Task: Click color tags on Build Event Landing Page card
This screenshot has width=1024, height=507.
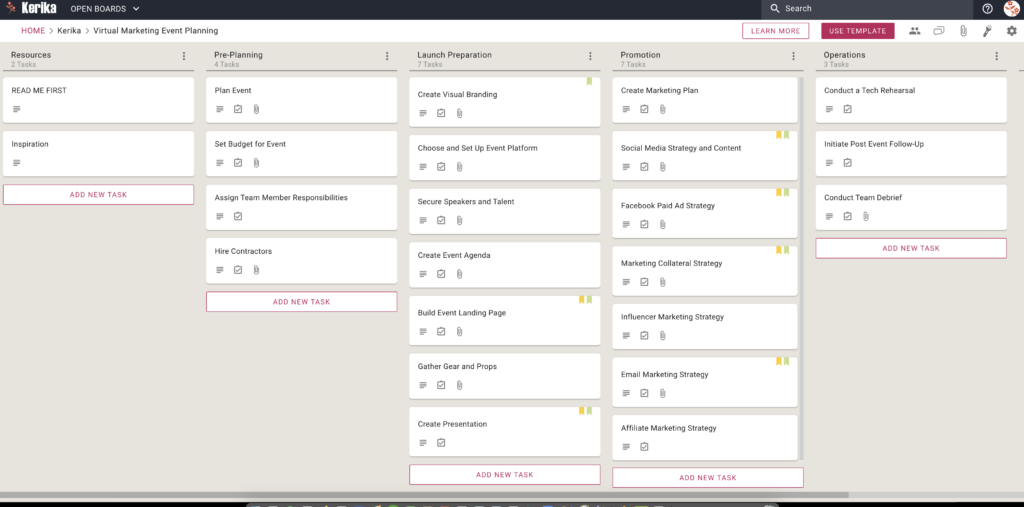Action: pos(585,300)
